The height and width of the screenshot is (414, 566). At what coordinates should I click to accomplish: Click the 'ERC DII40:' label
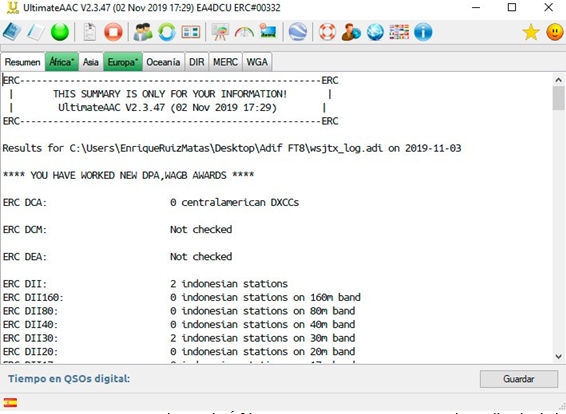30,324
